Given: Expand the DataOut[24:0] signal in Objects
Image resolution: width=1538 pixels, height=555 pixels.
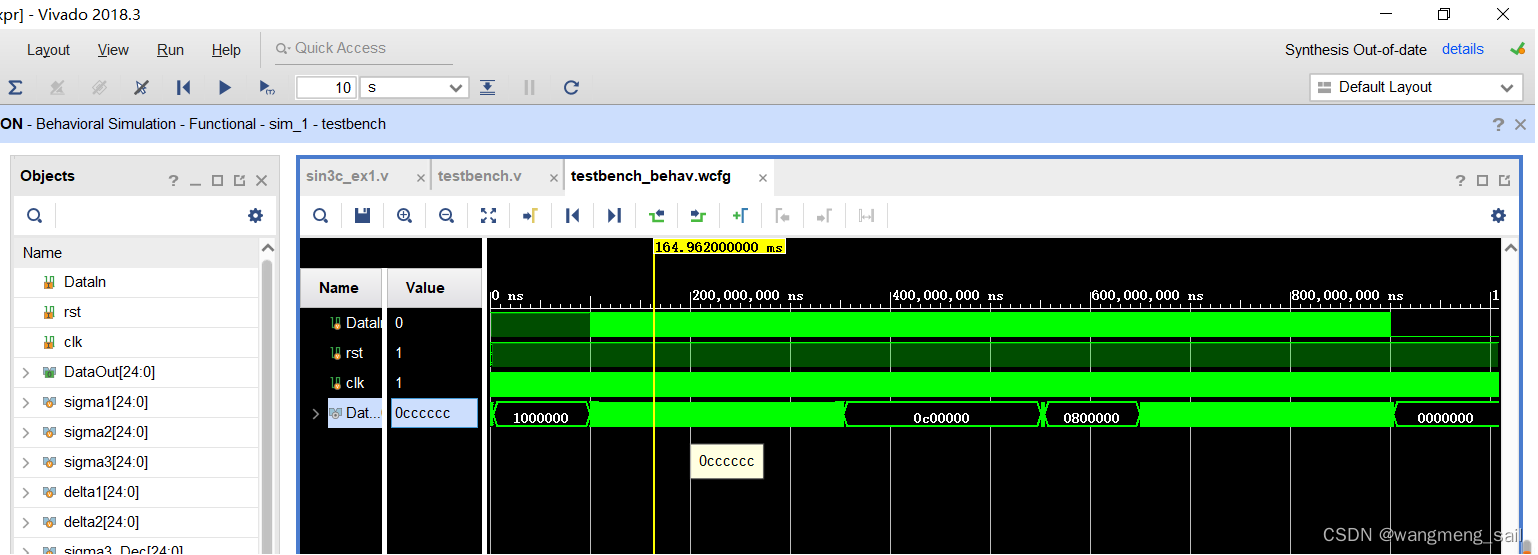Looking at the screenshot, I should 25,372.
